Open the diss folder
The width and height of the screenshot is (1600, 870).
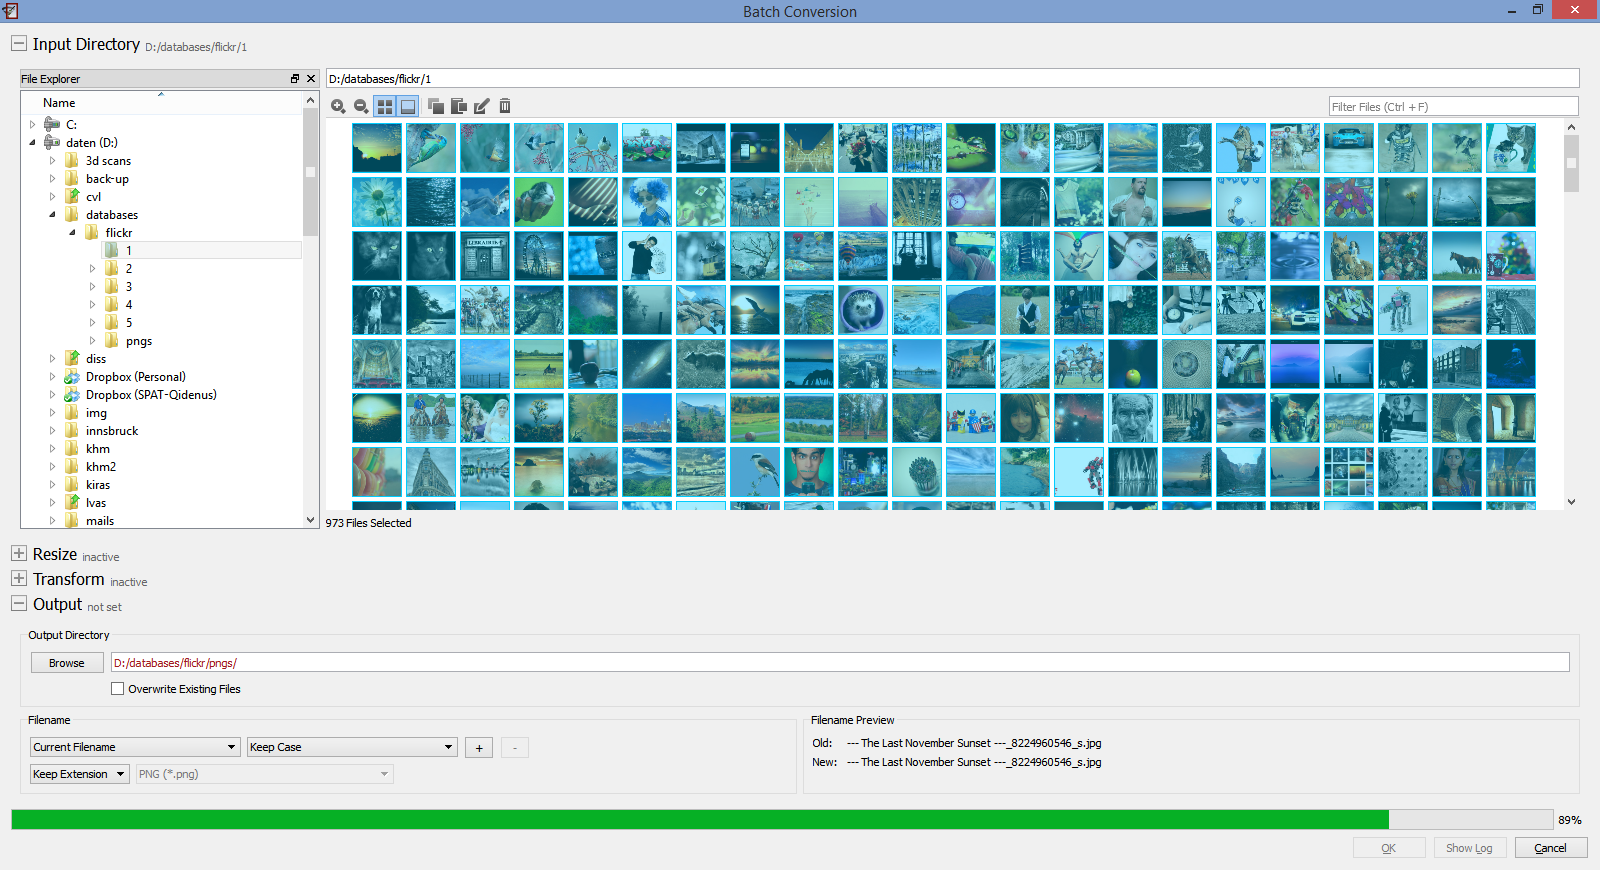[96, 359]
